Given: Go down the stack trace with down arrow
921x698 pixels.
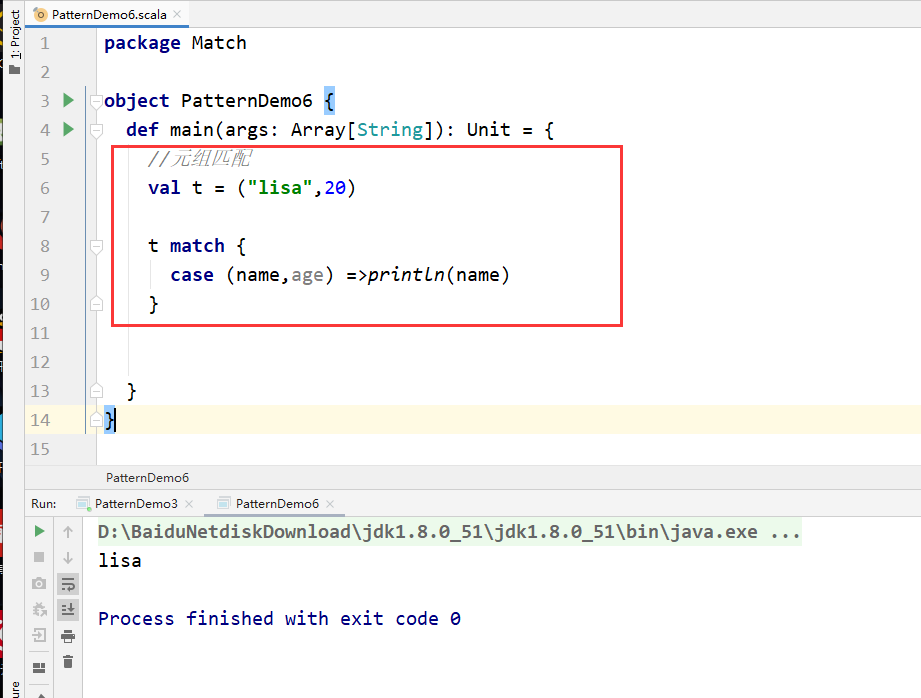Looking at the screenshot, I should pos(68,558).
